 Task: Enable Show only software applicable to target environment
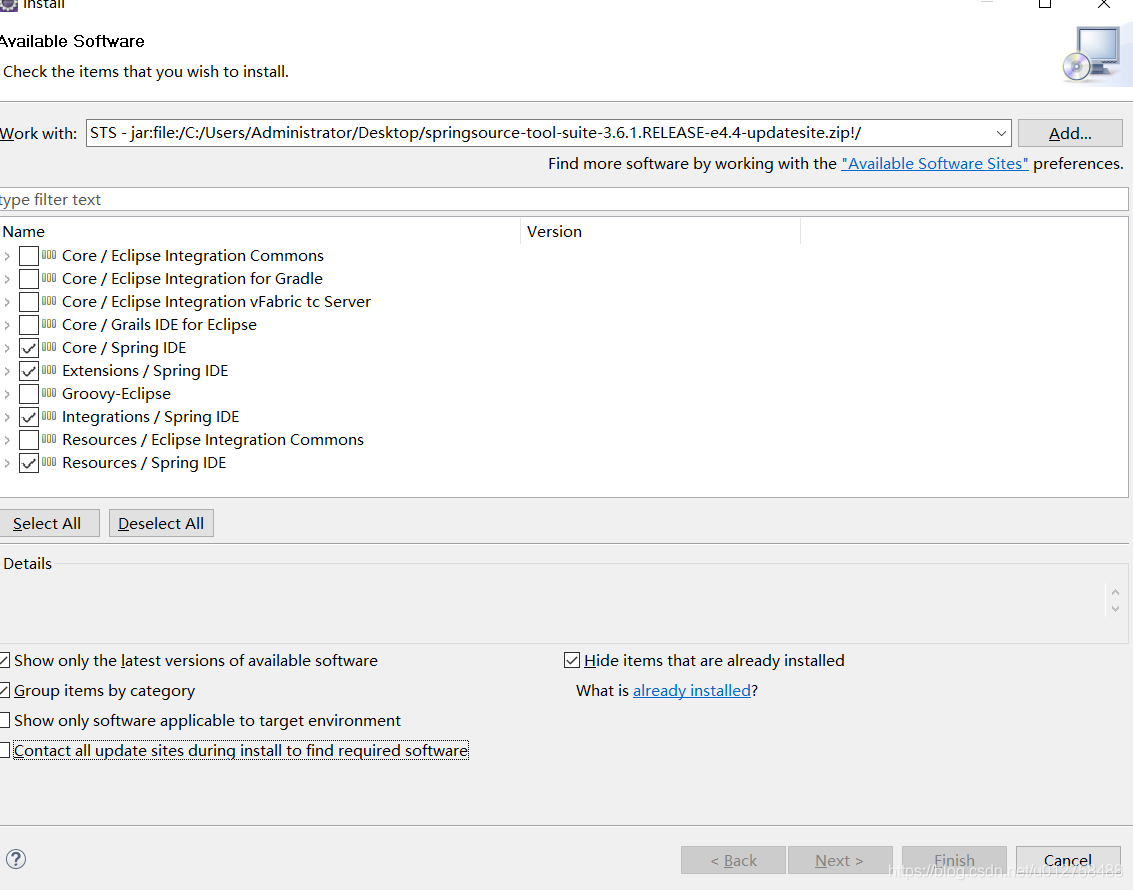point(4,720)
